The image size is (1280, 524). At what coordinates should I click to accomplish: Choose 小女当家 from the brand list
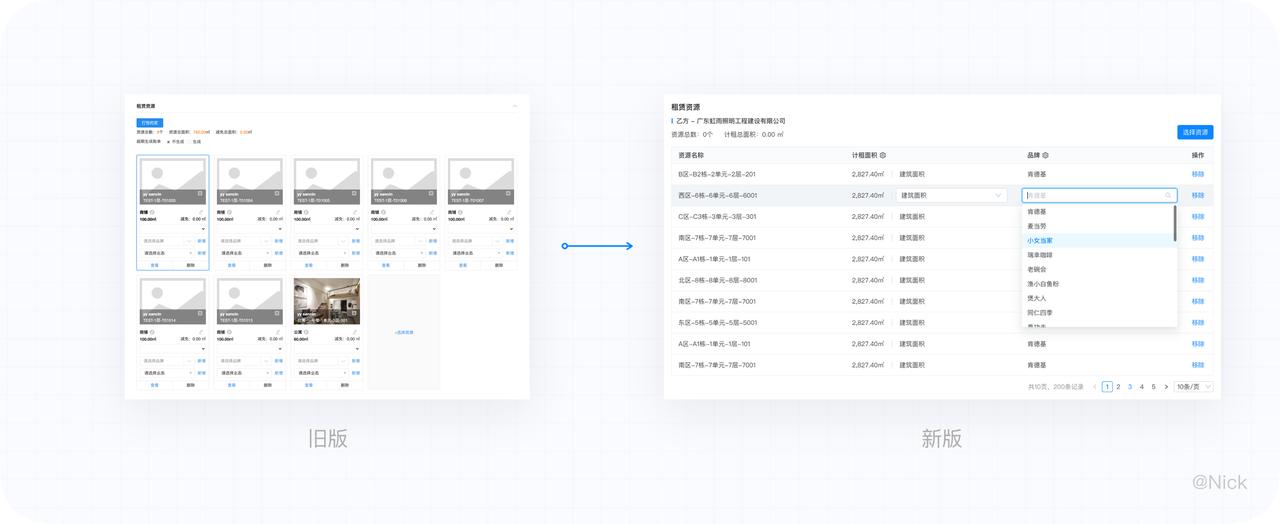pos(1040,241)
